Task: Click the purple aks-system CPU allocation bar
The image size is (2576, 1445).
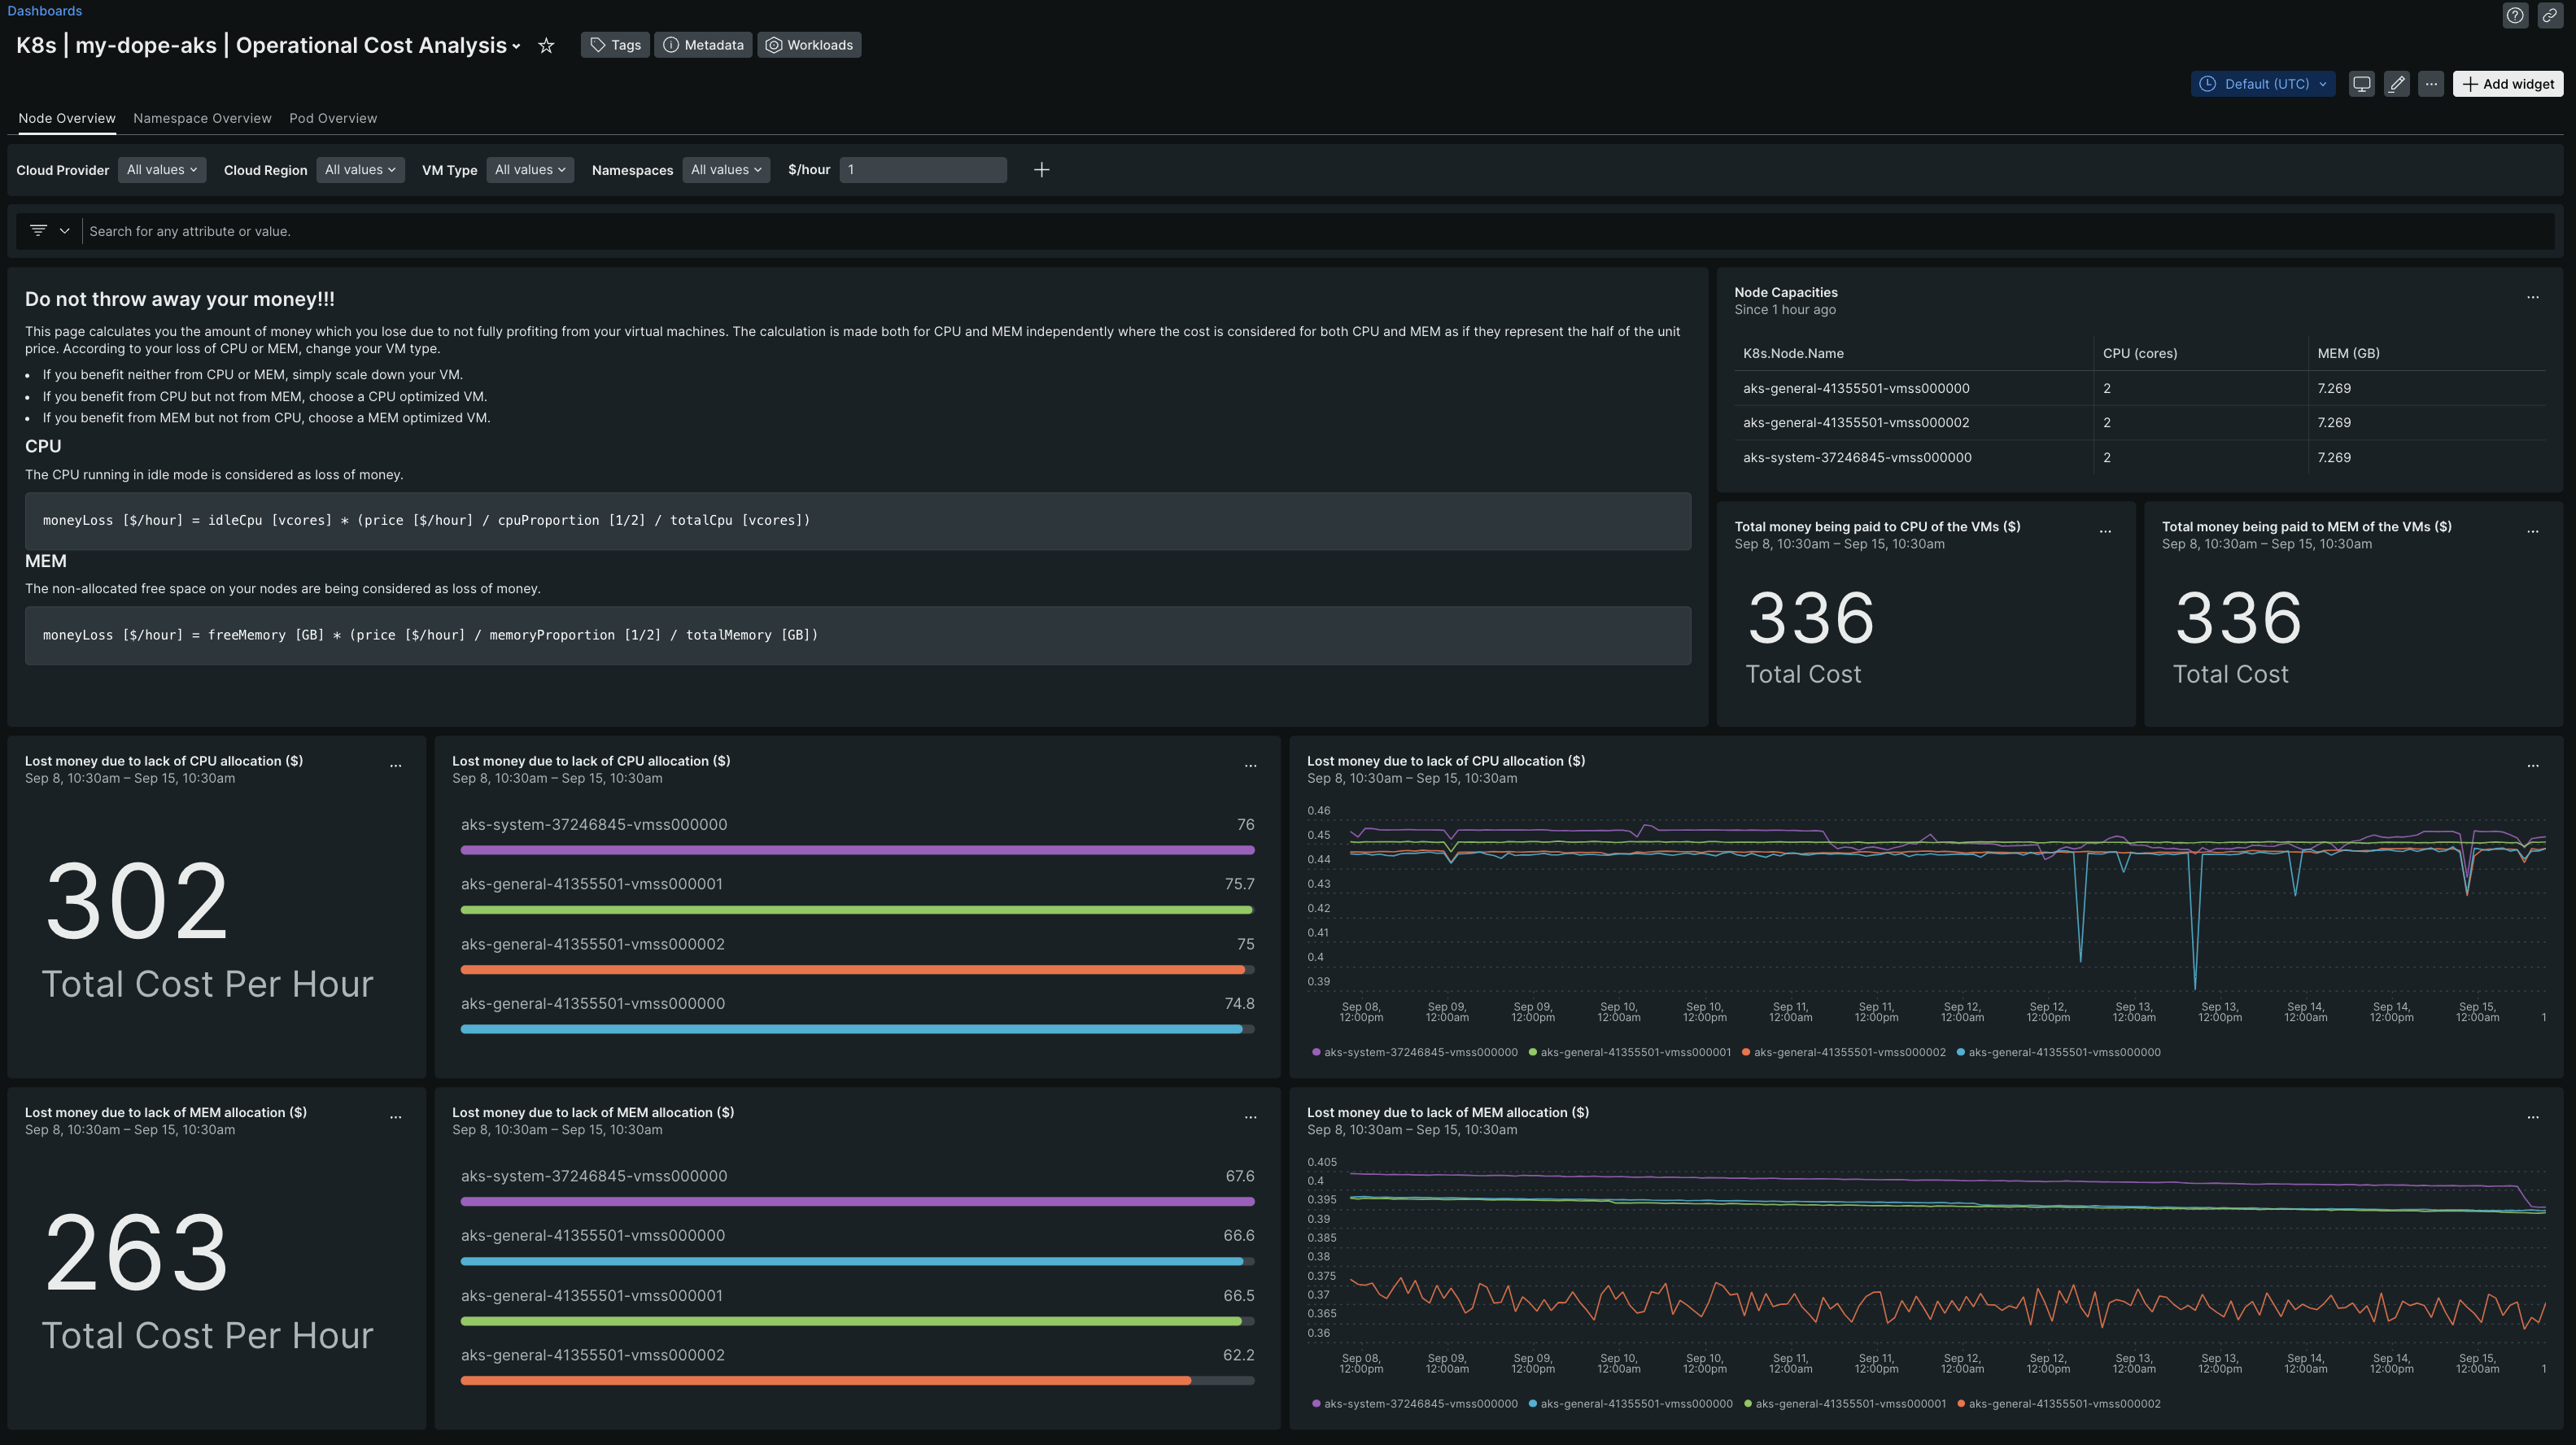Action: click(x=857, y=850)
